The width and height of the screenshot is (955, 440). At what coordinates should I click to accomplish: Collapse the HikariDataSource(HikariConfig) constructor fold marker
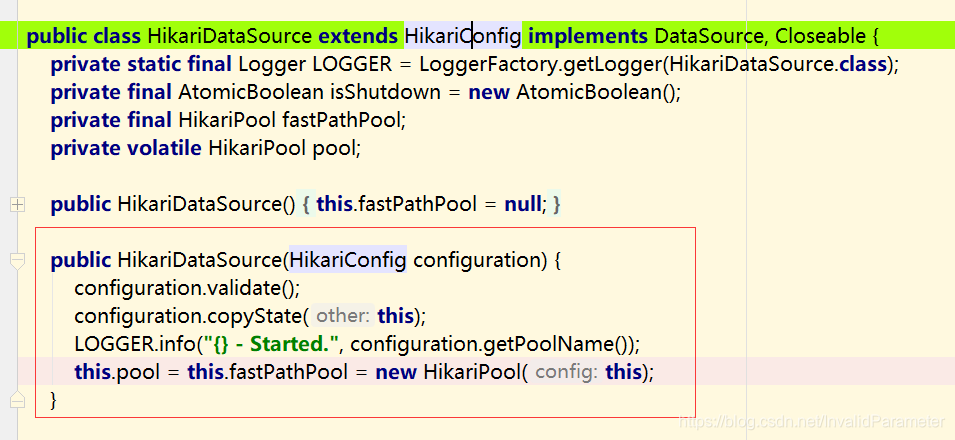click(17, 262)
